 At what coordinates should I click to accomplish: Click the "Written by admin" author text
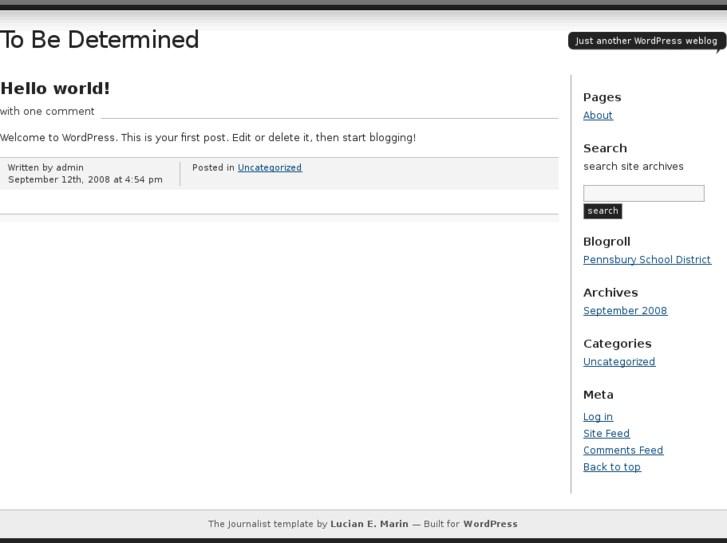click(x=46, y=168)
